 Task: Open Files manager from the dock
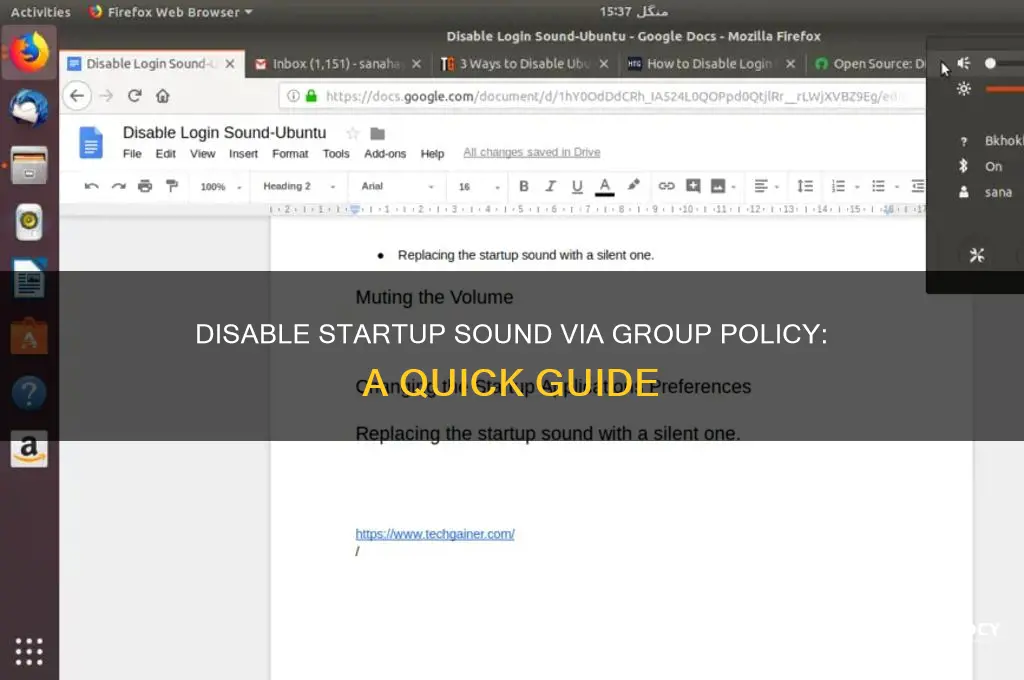coord(29,165)
